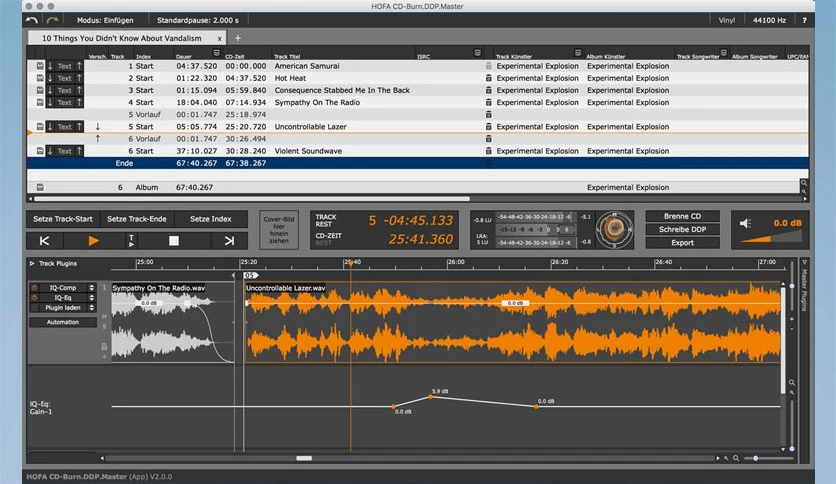Screen dimensions: 836x484
Task: Click Setze Track-Start button
Action: (x=63, y=219)
